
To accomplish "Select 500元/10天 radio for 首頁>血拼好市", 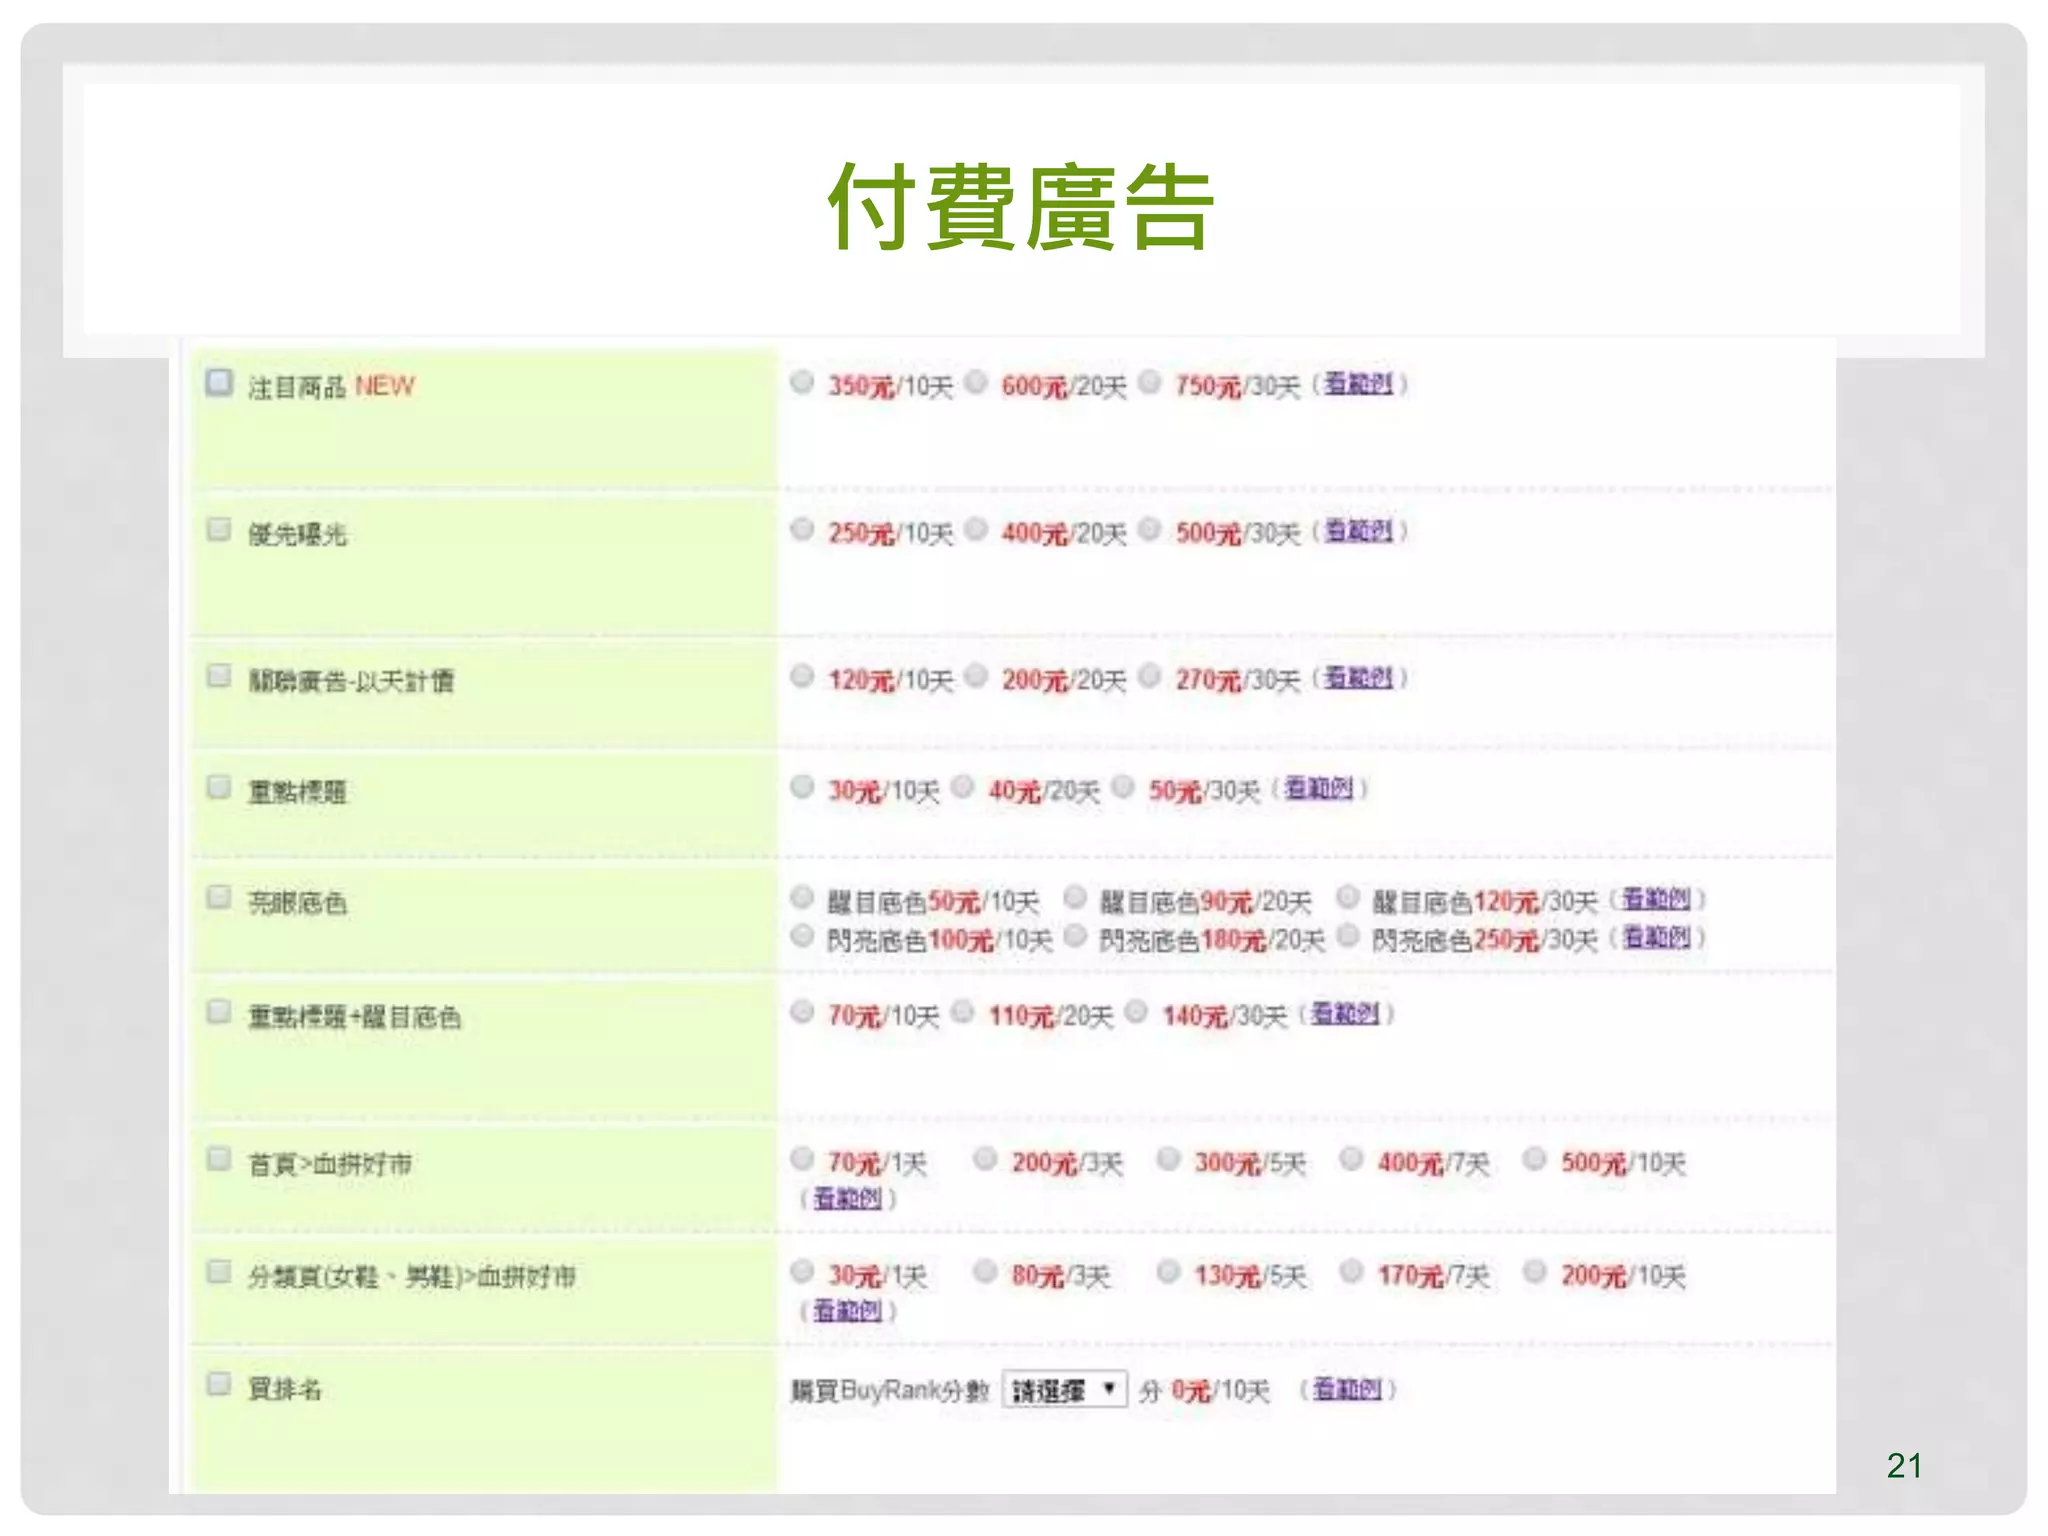I will pos(1535,1159).
